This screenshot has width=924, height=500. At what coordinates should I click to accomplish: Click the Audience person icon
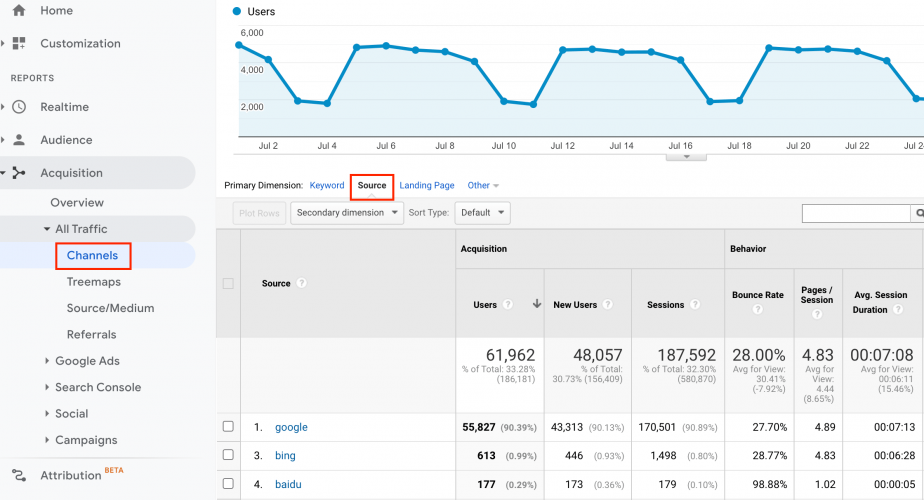point(19,140)
